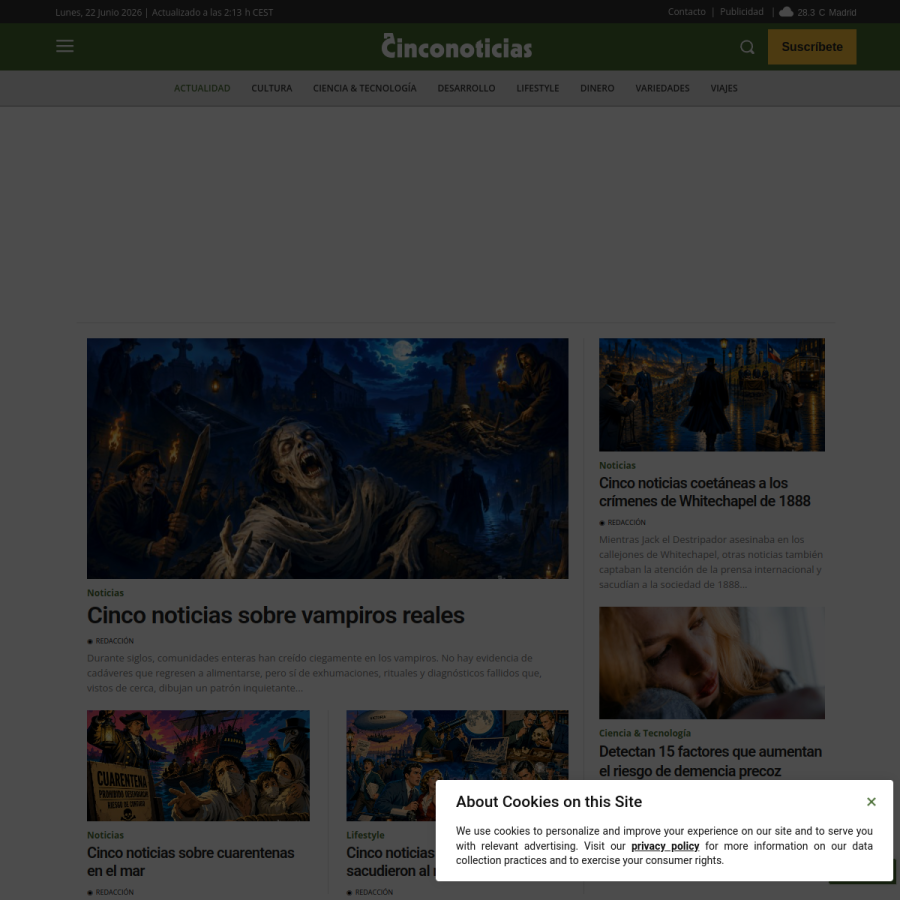Image resolution: width=900 pixels, height=900 pixels.
Task: Open vampire article main image
Action: (x=327, y=458)
